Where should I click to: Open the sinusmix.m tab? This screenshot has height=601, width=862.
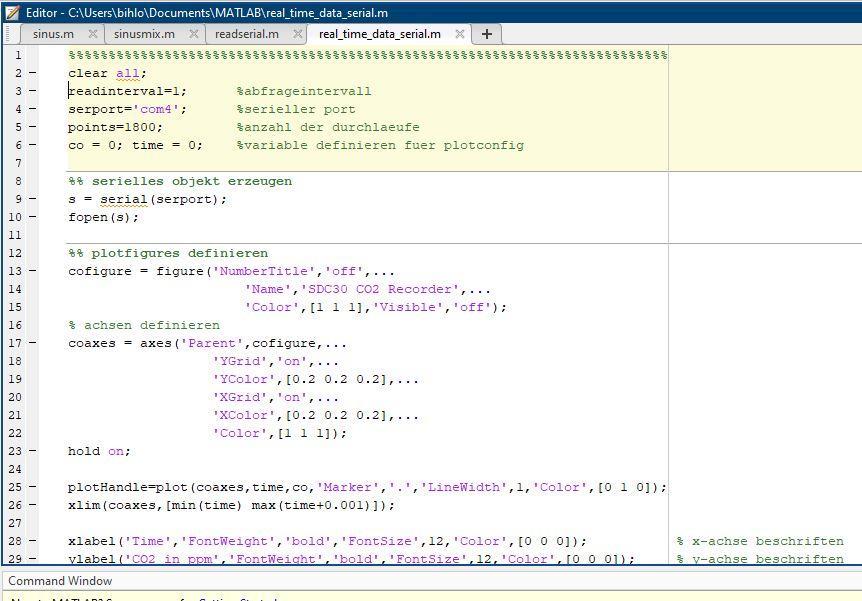coord(144,34)
